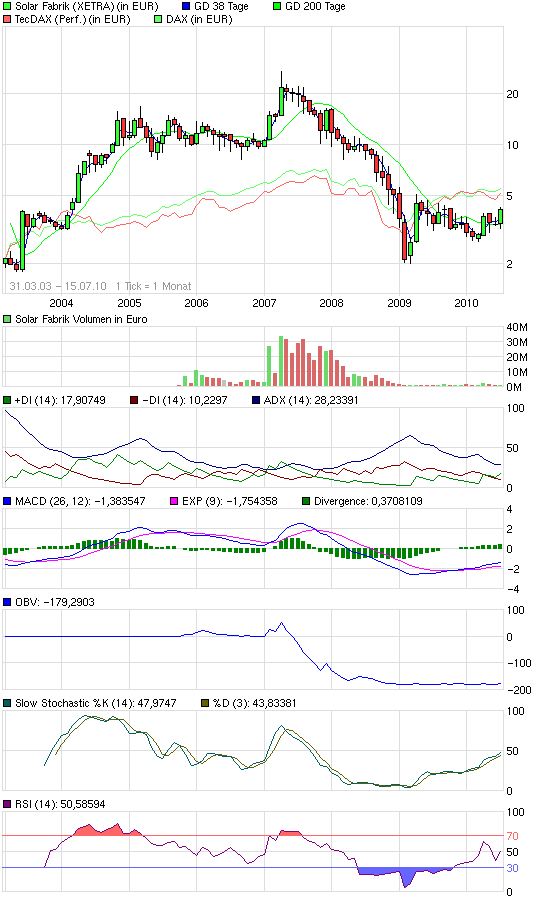Image resolution: width=545 pixels, height=913 pixels.
Task: Click the 2005 year label on the x-axis
Action: coord(129,303)
